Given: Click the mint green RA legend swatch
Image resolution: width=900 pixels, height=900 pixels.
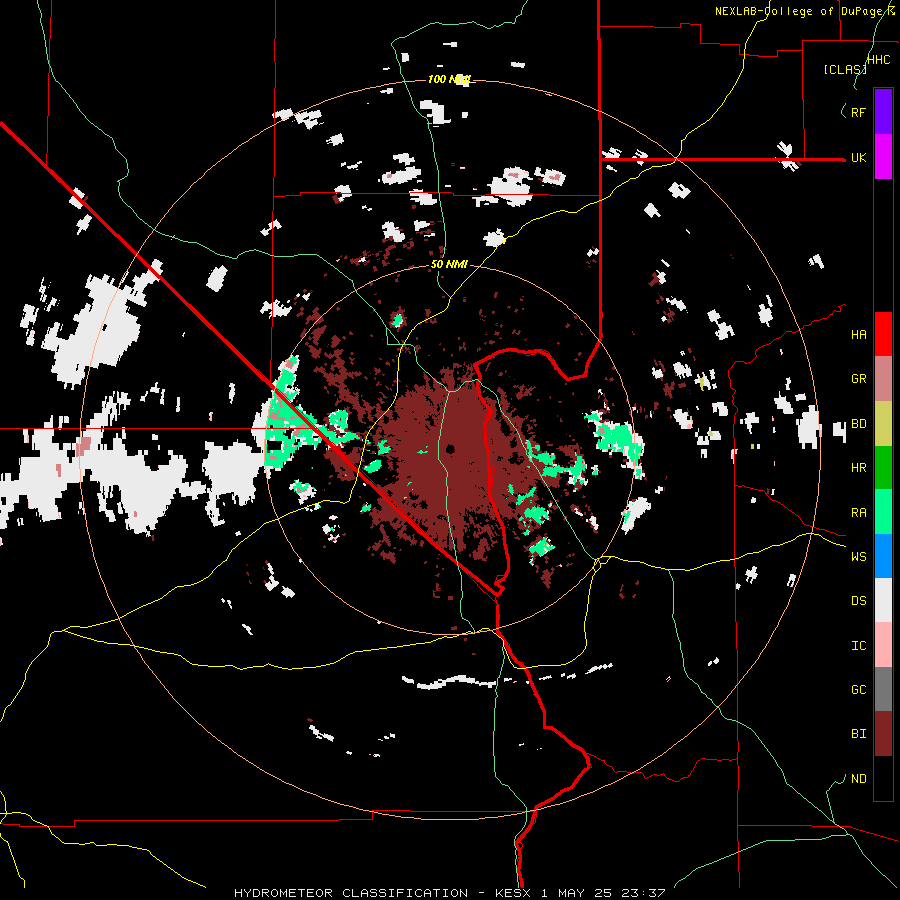Looking at the screenshot, I should coord(883,512).
